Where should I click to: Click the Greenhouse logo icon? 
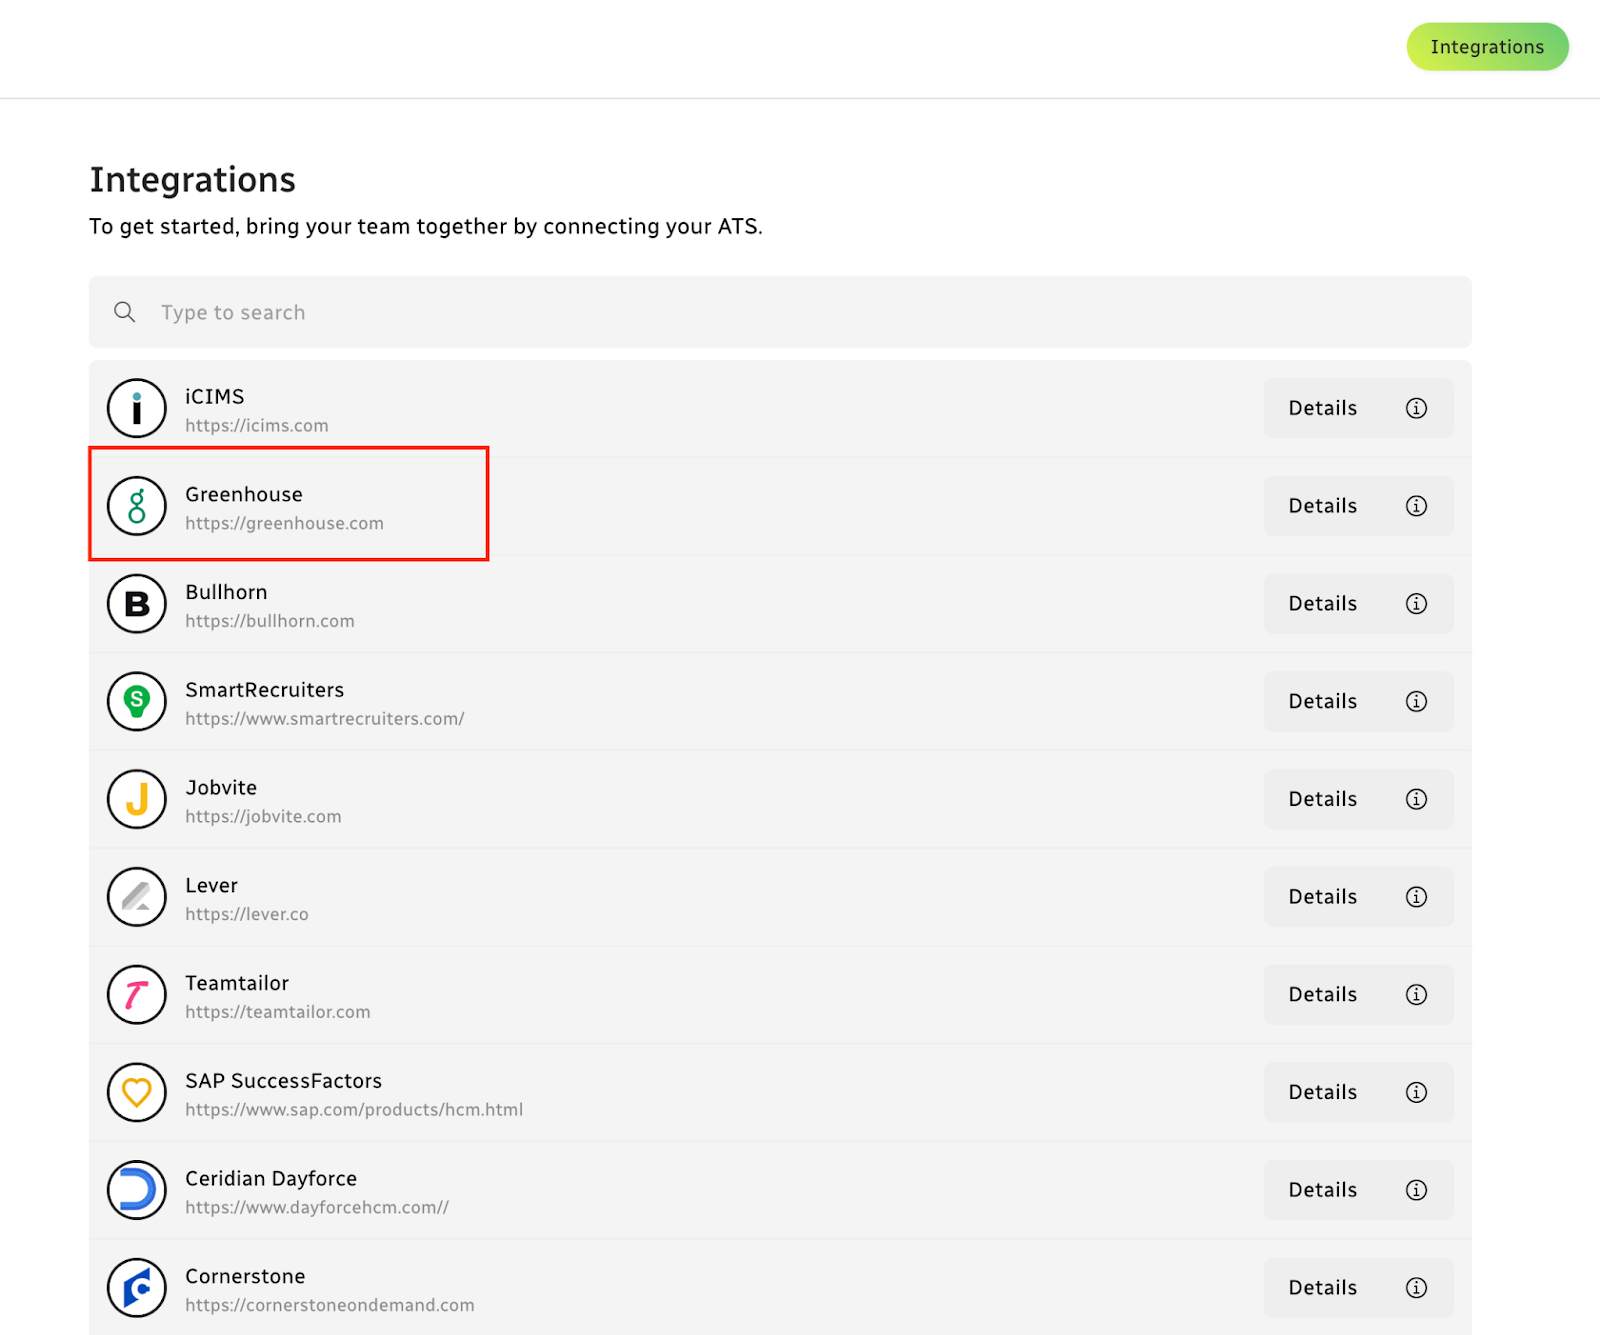coord(137,506)
